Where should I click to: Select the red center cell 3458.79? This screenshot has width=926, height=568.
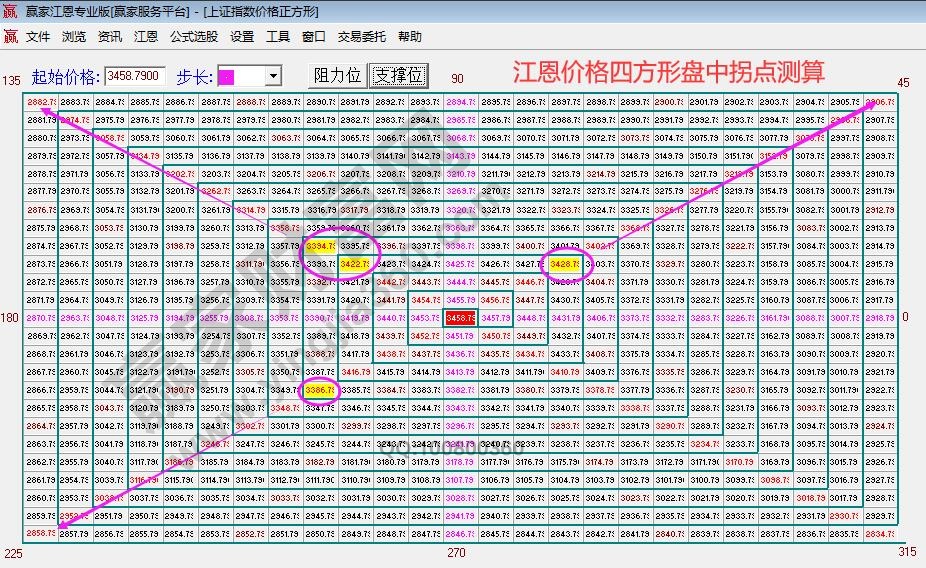(x=461, y=318)
